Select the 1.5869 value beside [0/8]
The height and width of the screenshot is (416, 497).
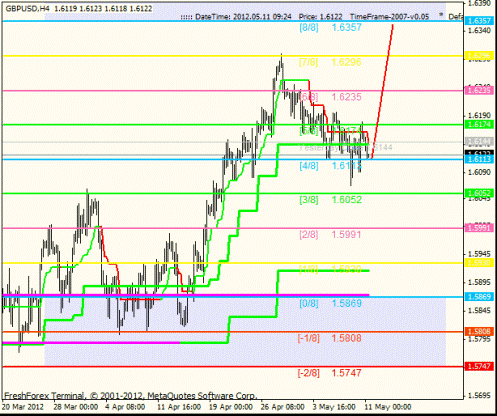pos(347,303)
